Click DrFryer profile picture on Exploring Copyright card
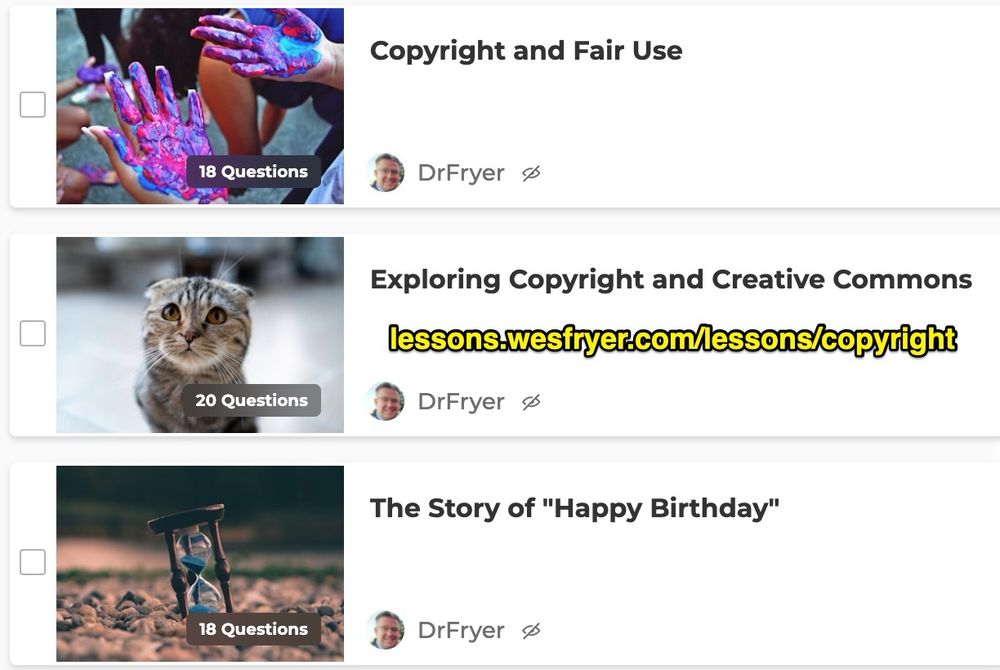Viewport: 1000px width, 670px height. pos(386,402)
